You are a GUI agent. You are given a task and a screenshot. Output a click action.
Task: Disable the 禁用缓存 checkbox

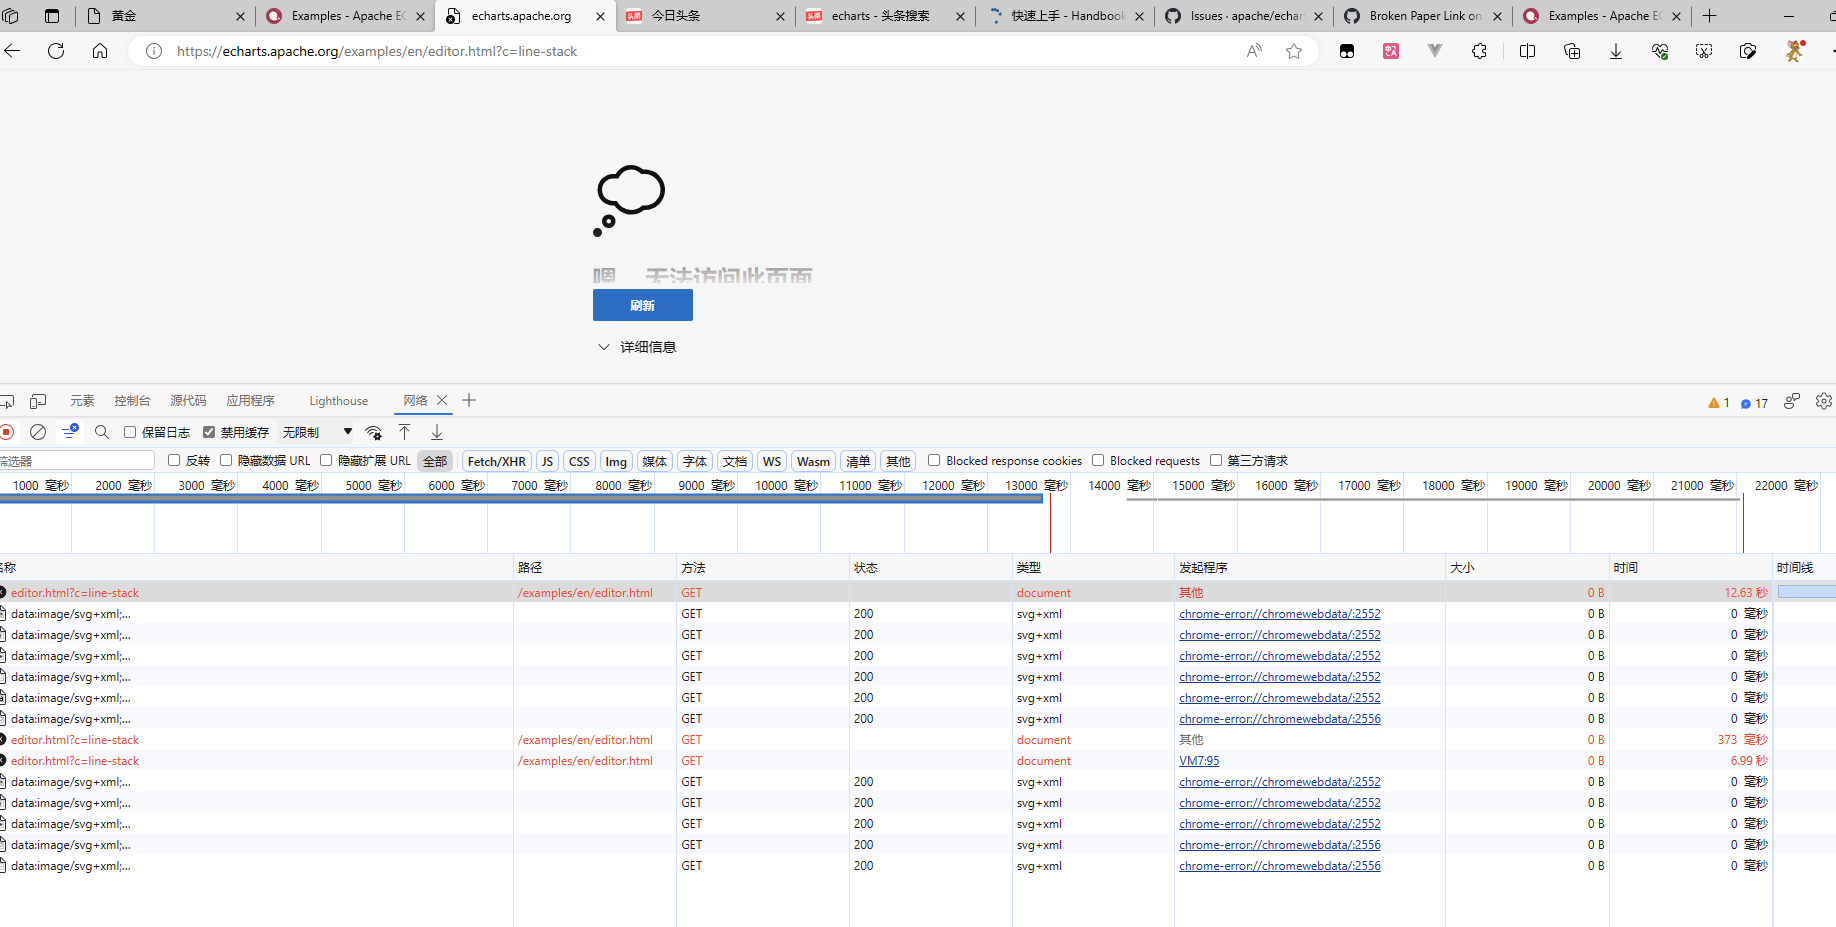(x=208, y=431)
